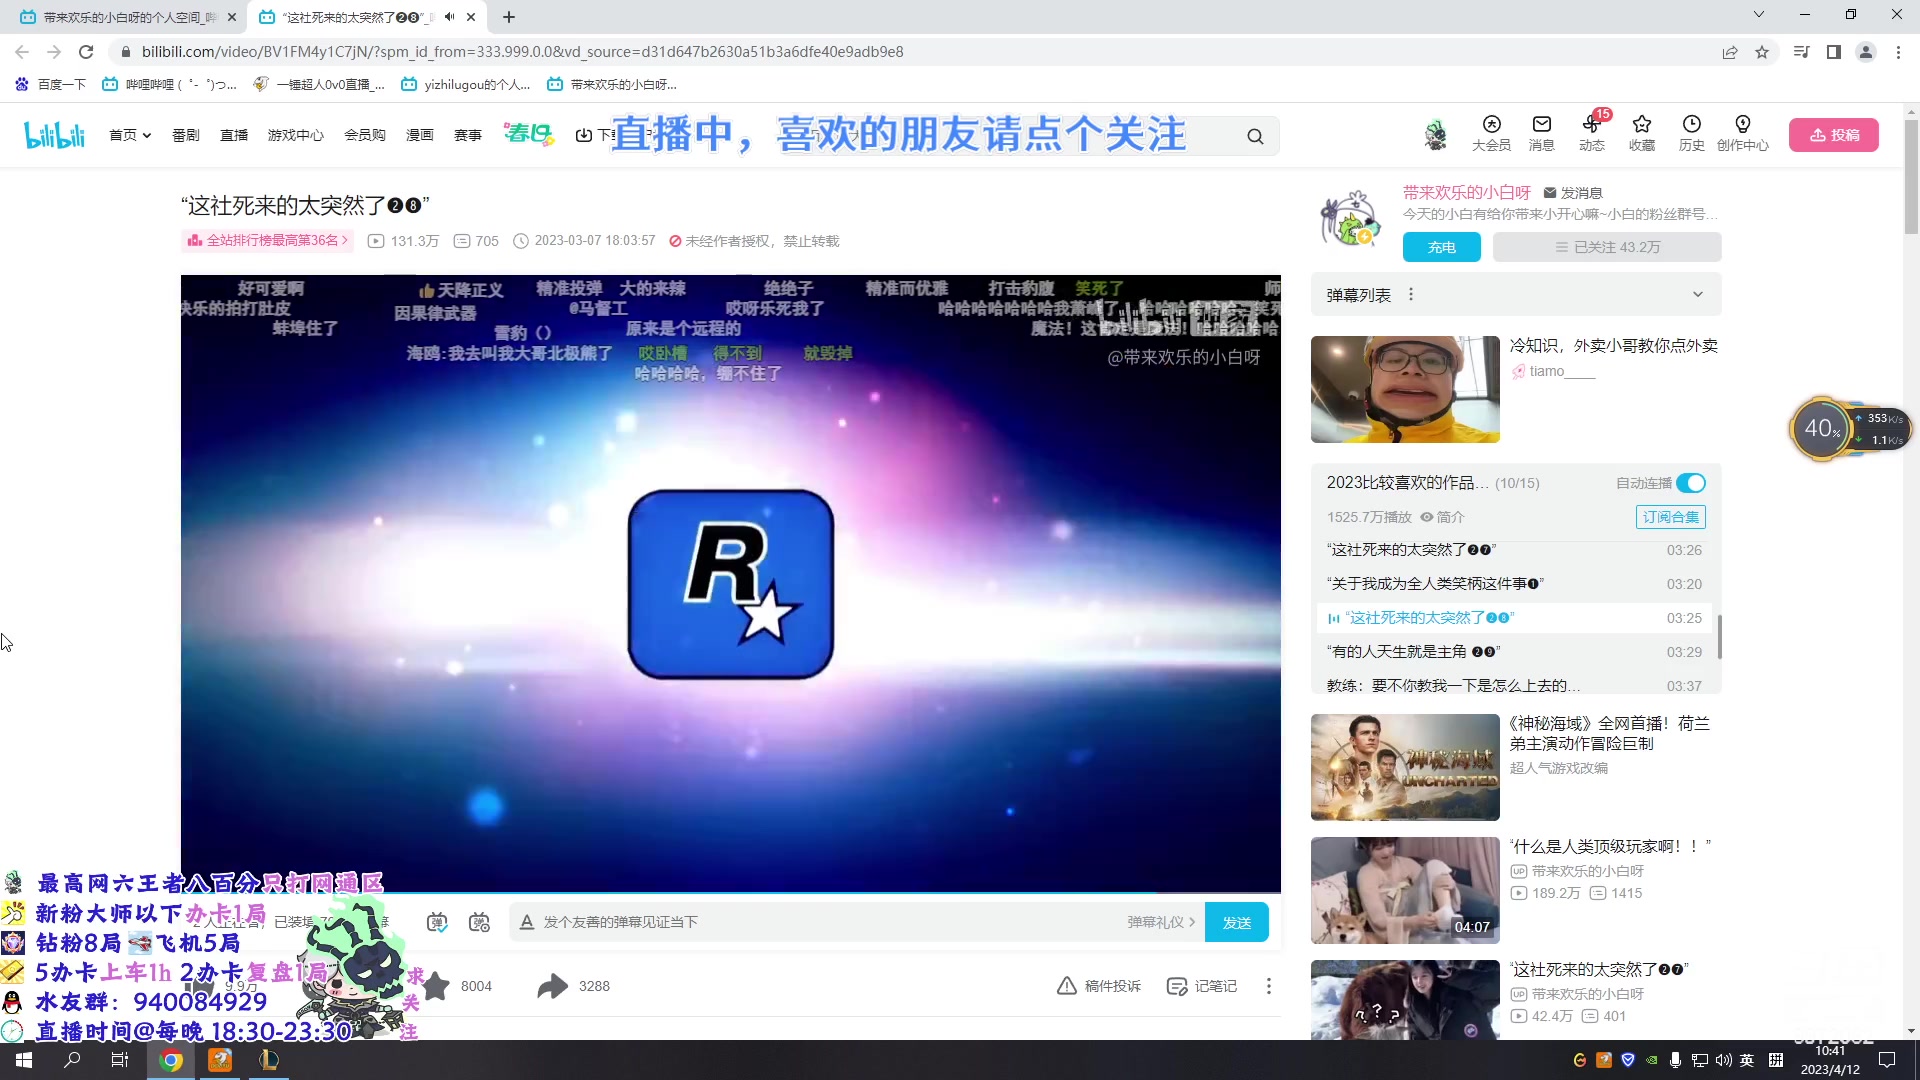Click the share arrow icon with 3288

point(552,986)
